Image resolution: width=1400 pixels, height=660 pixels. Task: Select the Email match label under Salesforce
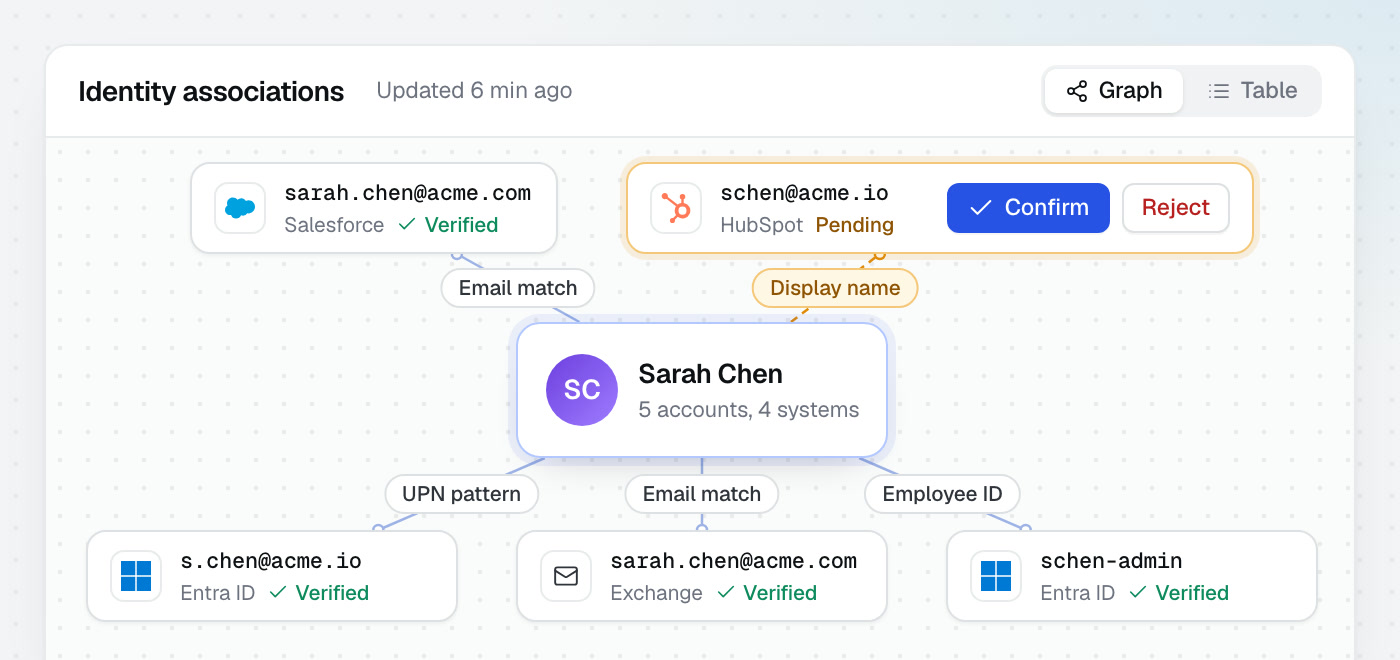coord(518,288)
